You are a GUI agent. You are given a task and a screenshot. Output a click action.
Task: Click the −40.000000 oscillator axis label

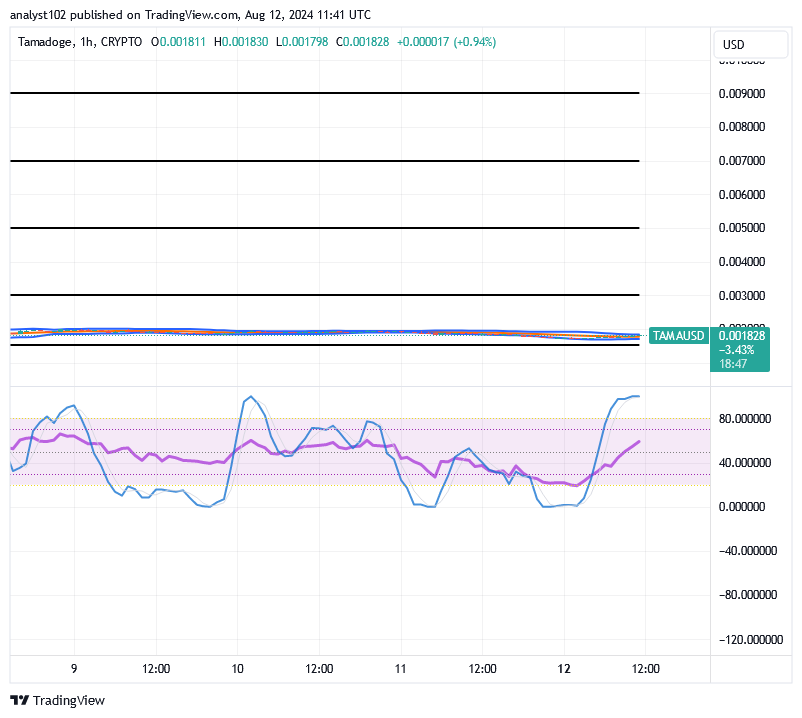(748, 551)
